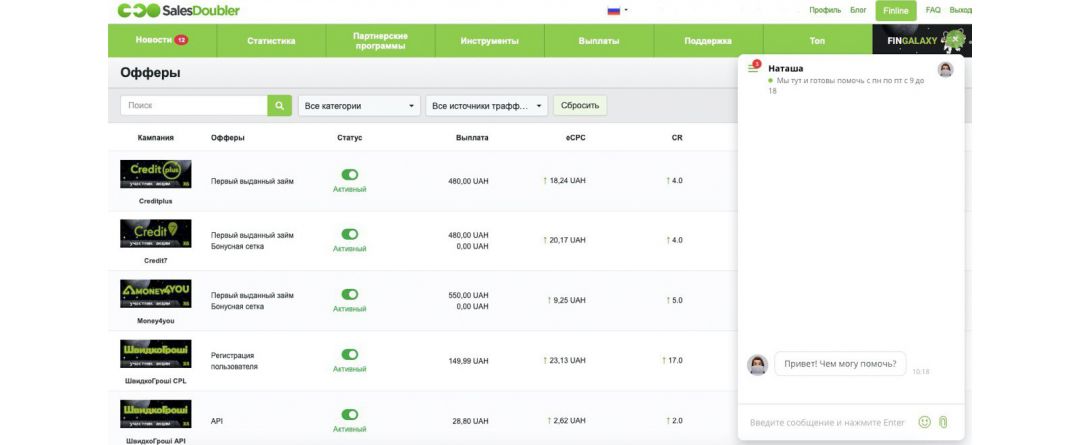Open the chat menu hamburger icon
Image resolution: width=1080 pixels, height=445 pixels.
point(753,68)
